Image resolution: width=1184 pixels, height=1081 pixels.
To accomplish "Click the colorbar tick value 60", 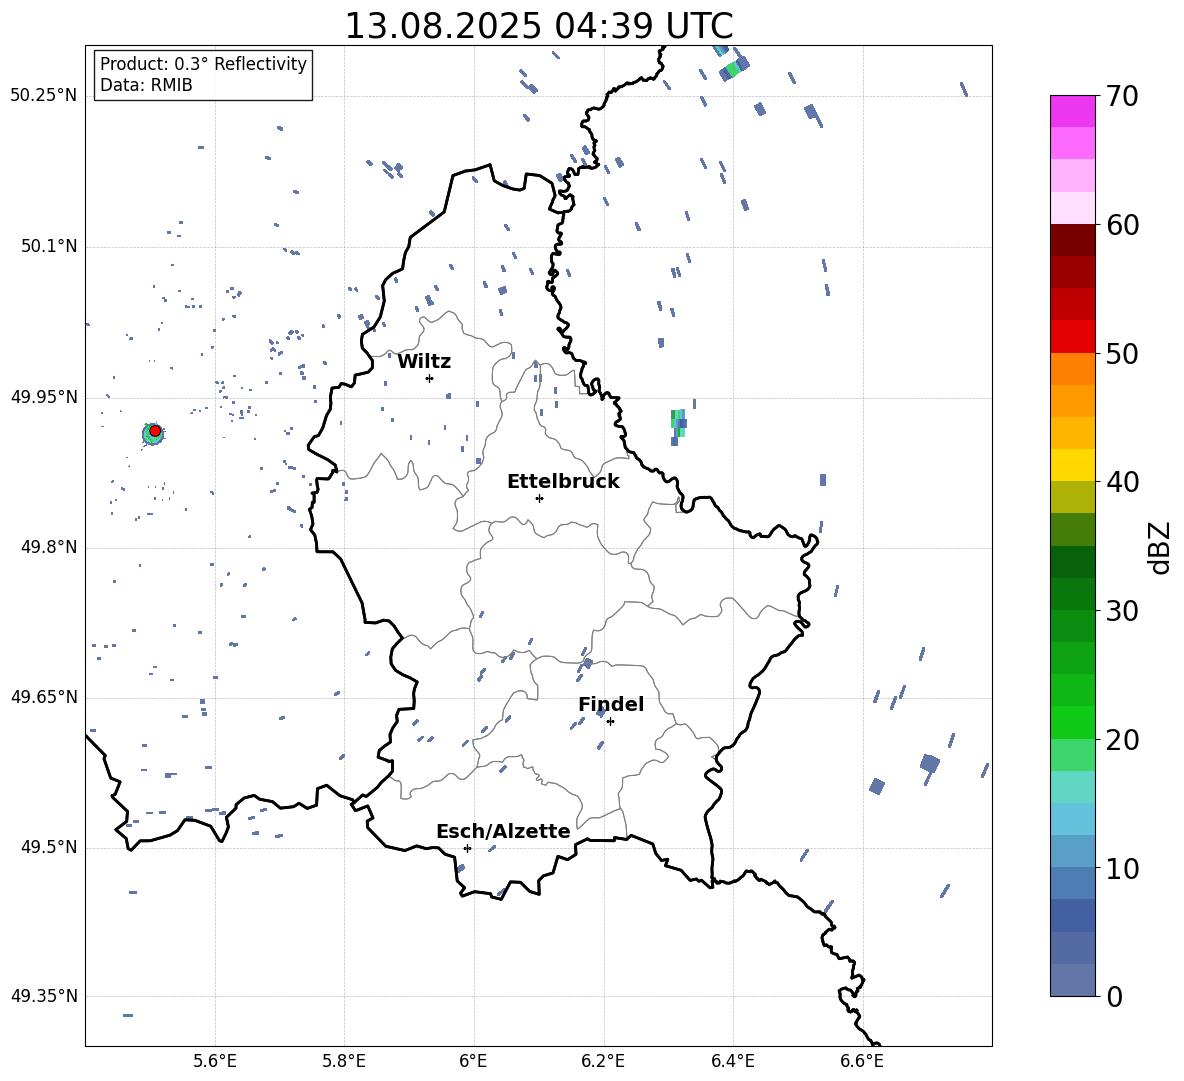I will tap(1122, 225).
